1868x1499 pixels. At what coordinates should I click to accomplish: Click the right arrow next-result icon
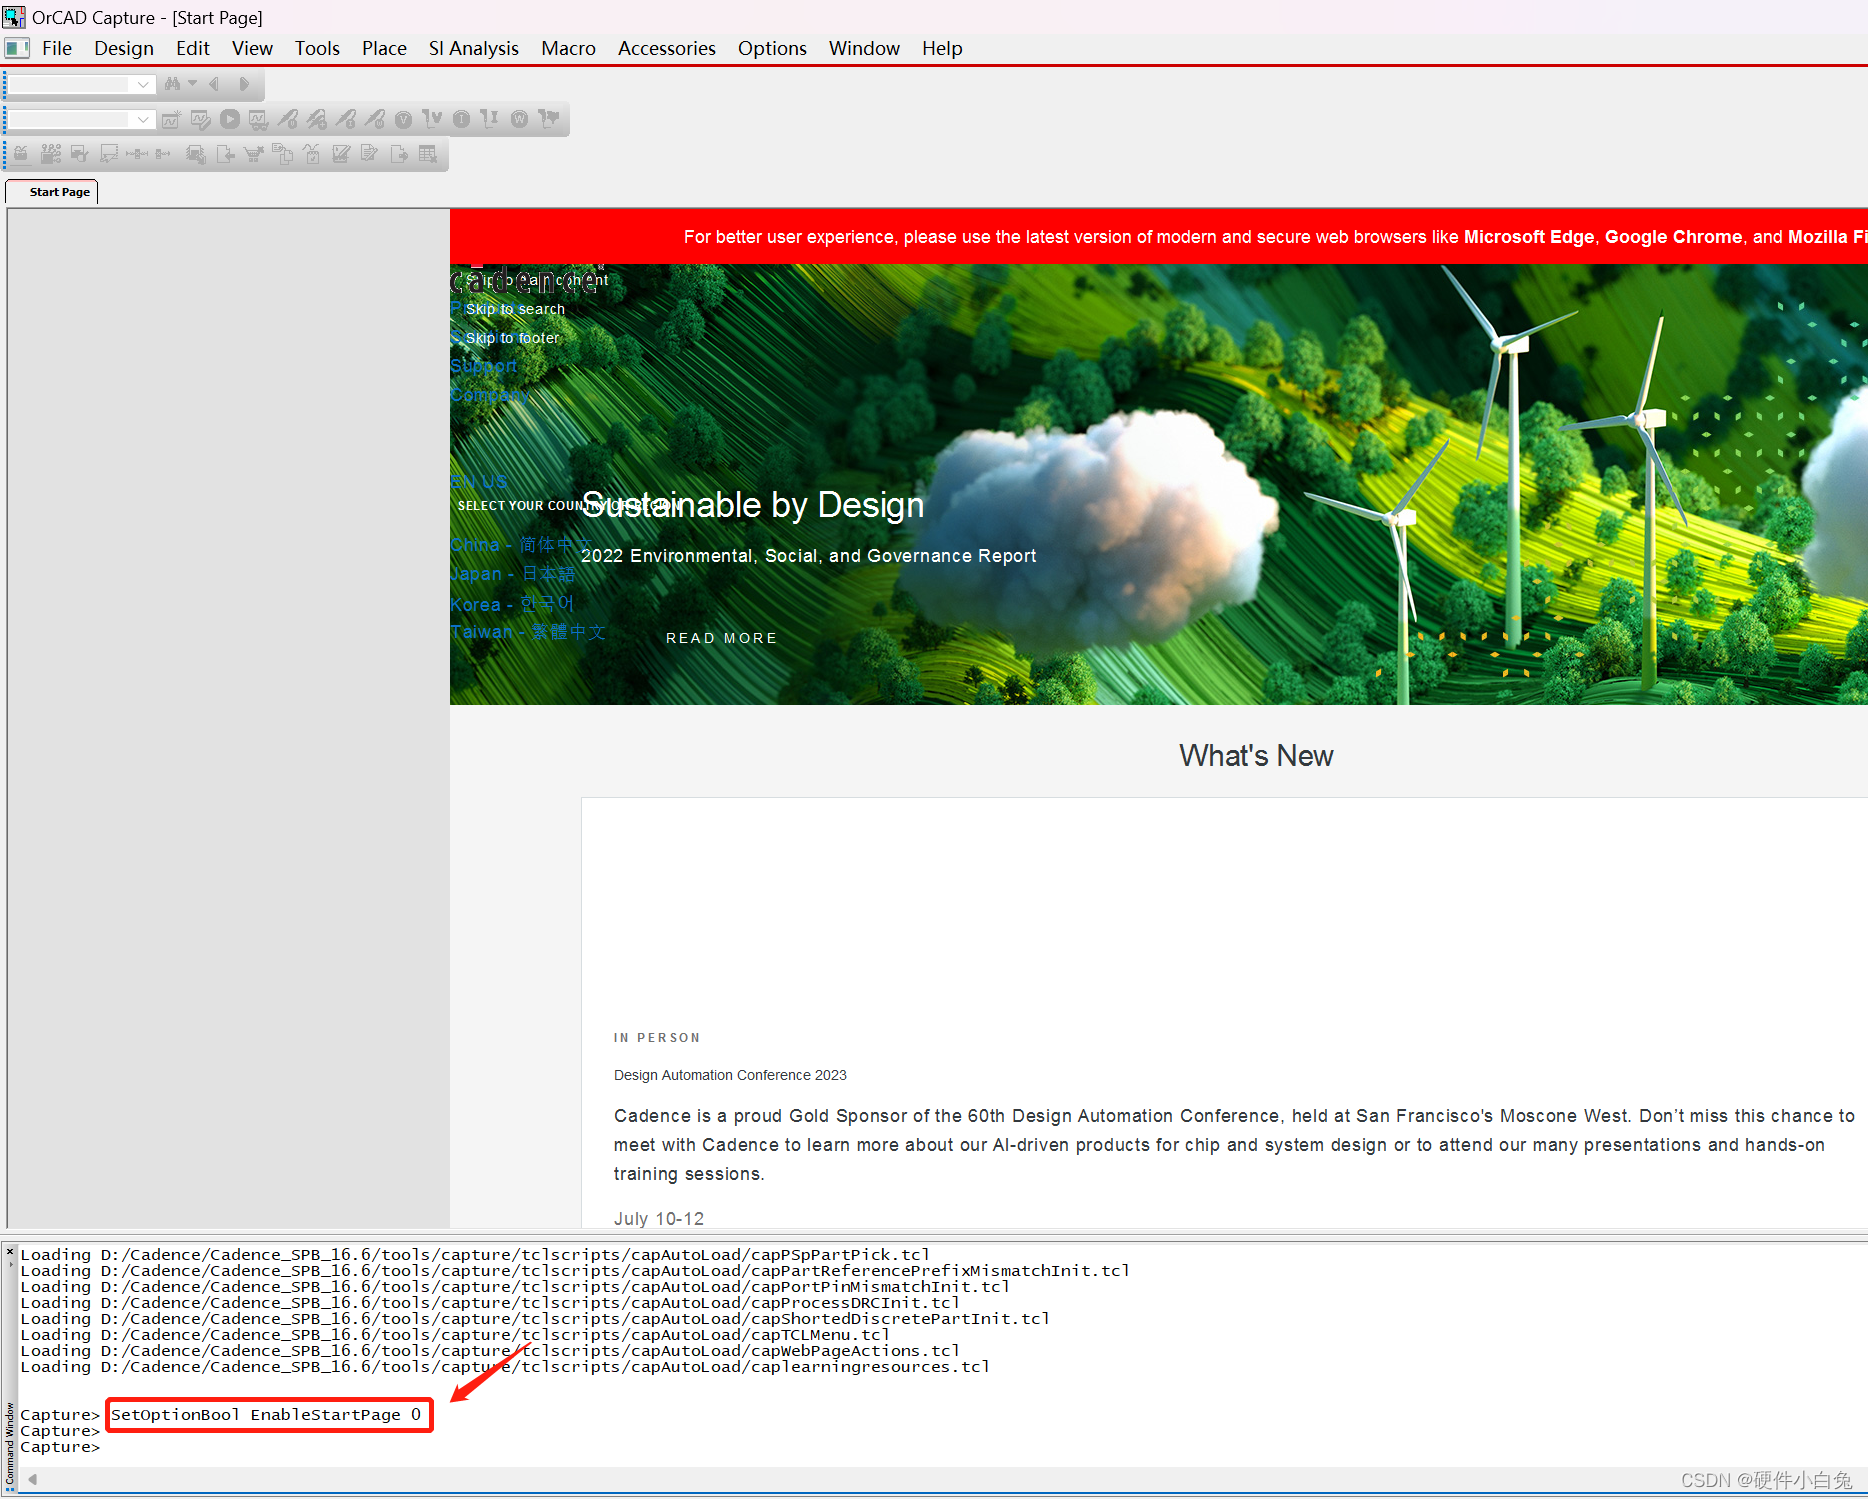pyautogui.click(x=243, y=84)
